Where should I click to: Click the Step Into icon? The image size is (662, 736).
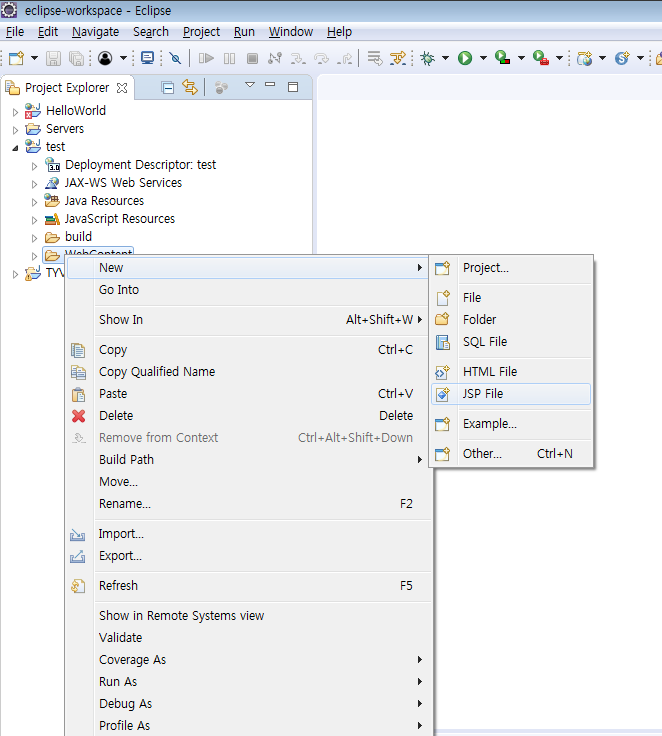[298, 58]
